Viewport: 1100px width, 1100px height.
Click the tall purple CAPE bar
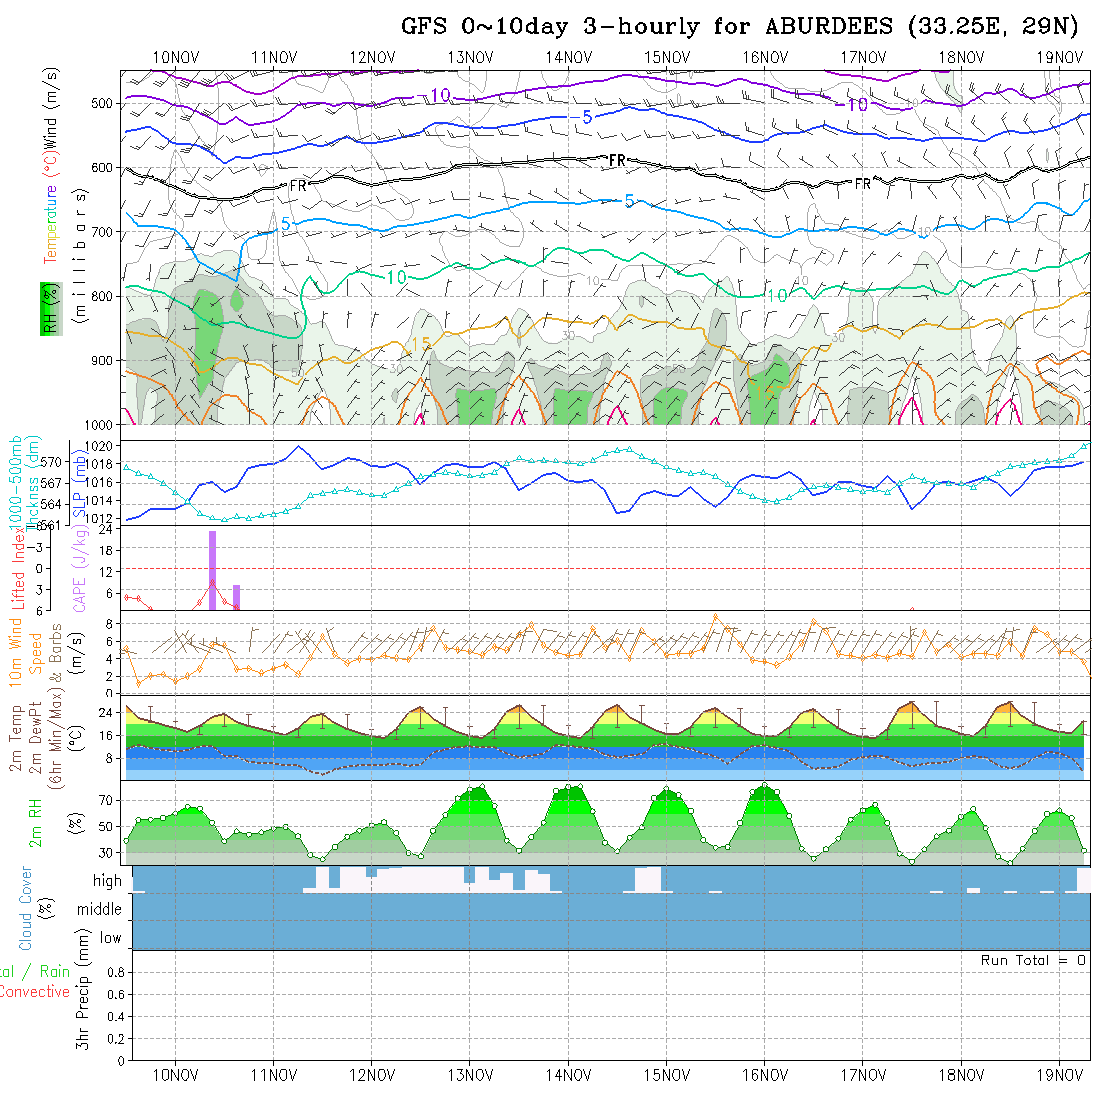(x=212, y=570)
